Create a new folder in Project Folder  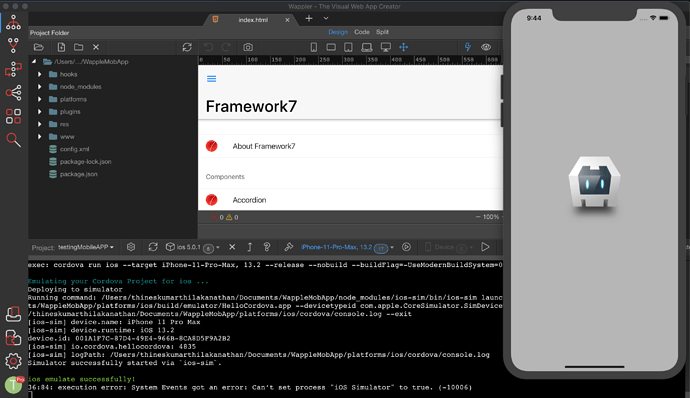78,47
